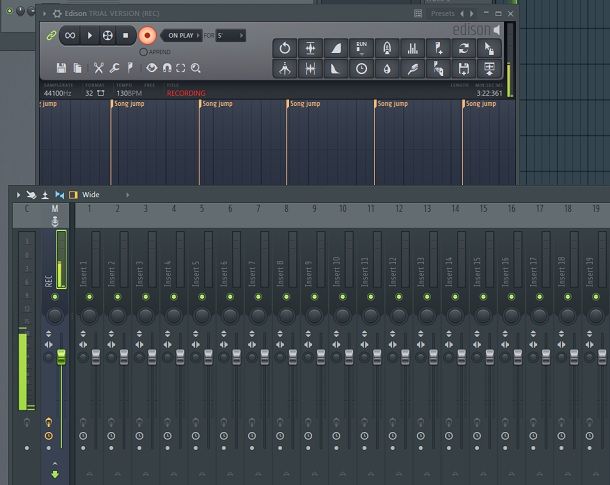Screen dimensions: 610x485
Task: Click the denoise brush tool icon
Action: 412,69
